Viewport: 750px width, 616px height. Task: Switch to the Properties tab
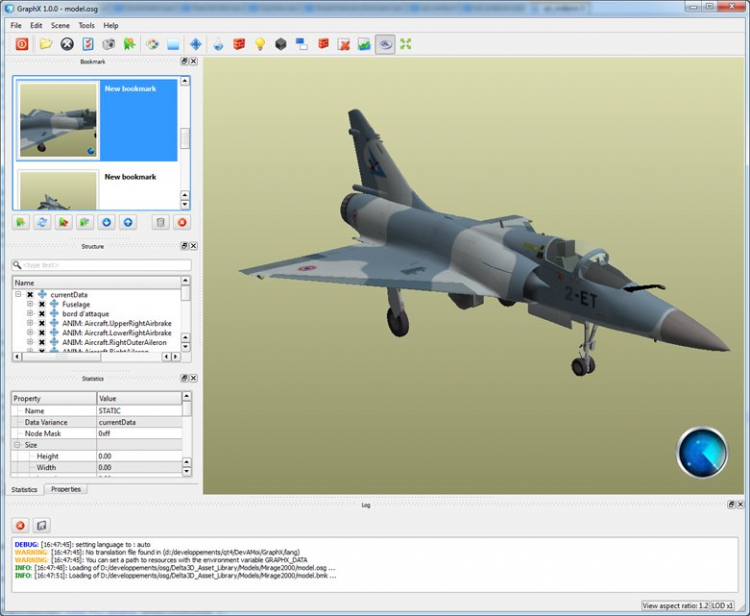tap(66, 489)
